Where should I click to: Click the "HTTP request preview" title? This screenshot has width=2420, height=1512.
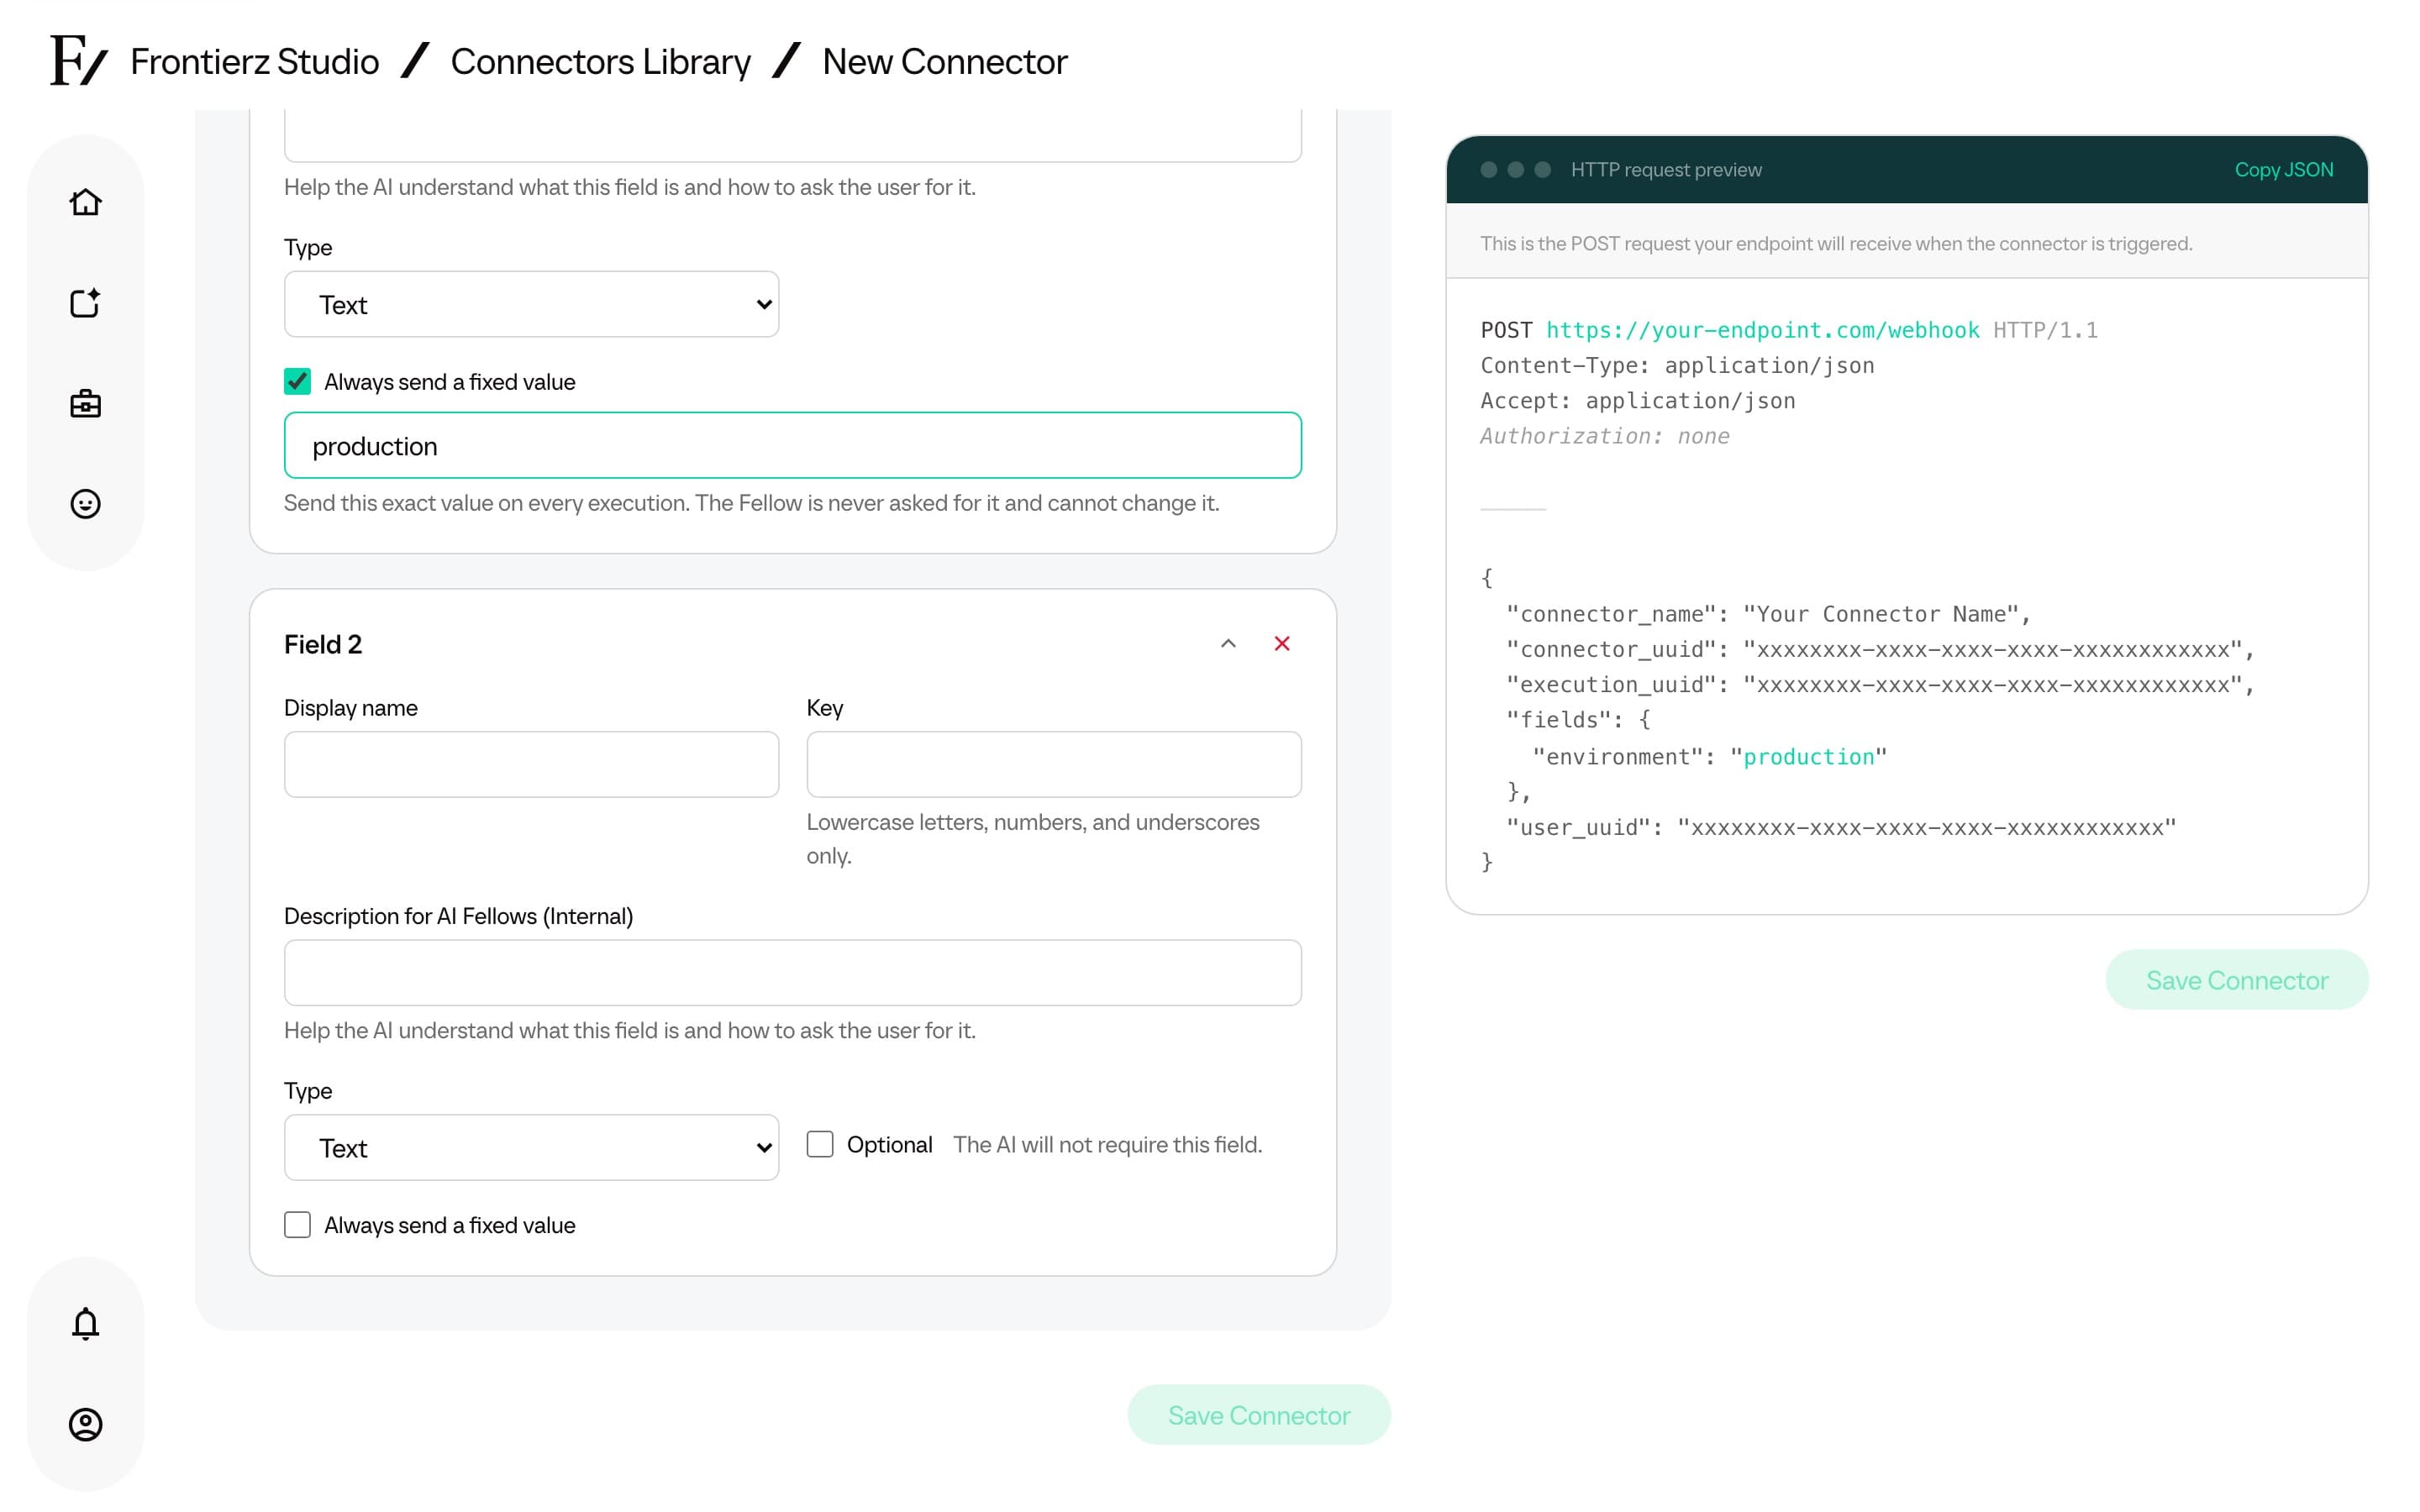click(x=1666, y=170)
